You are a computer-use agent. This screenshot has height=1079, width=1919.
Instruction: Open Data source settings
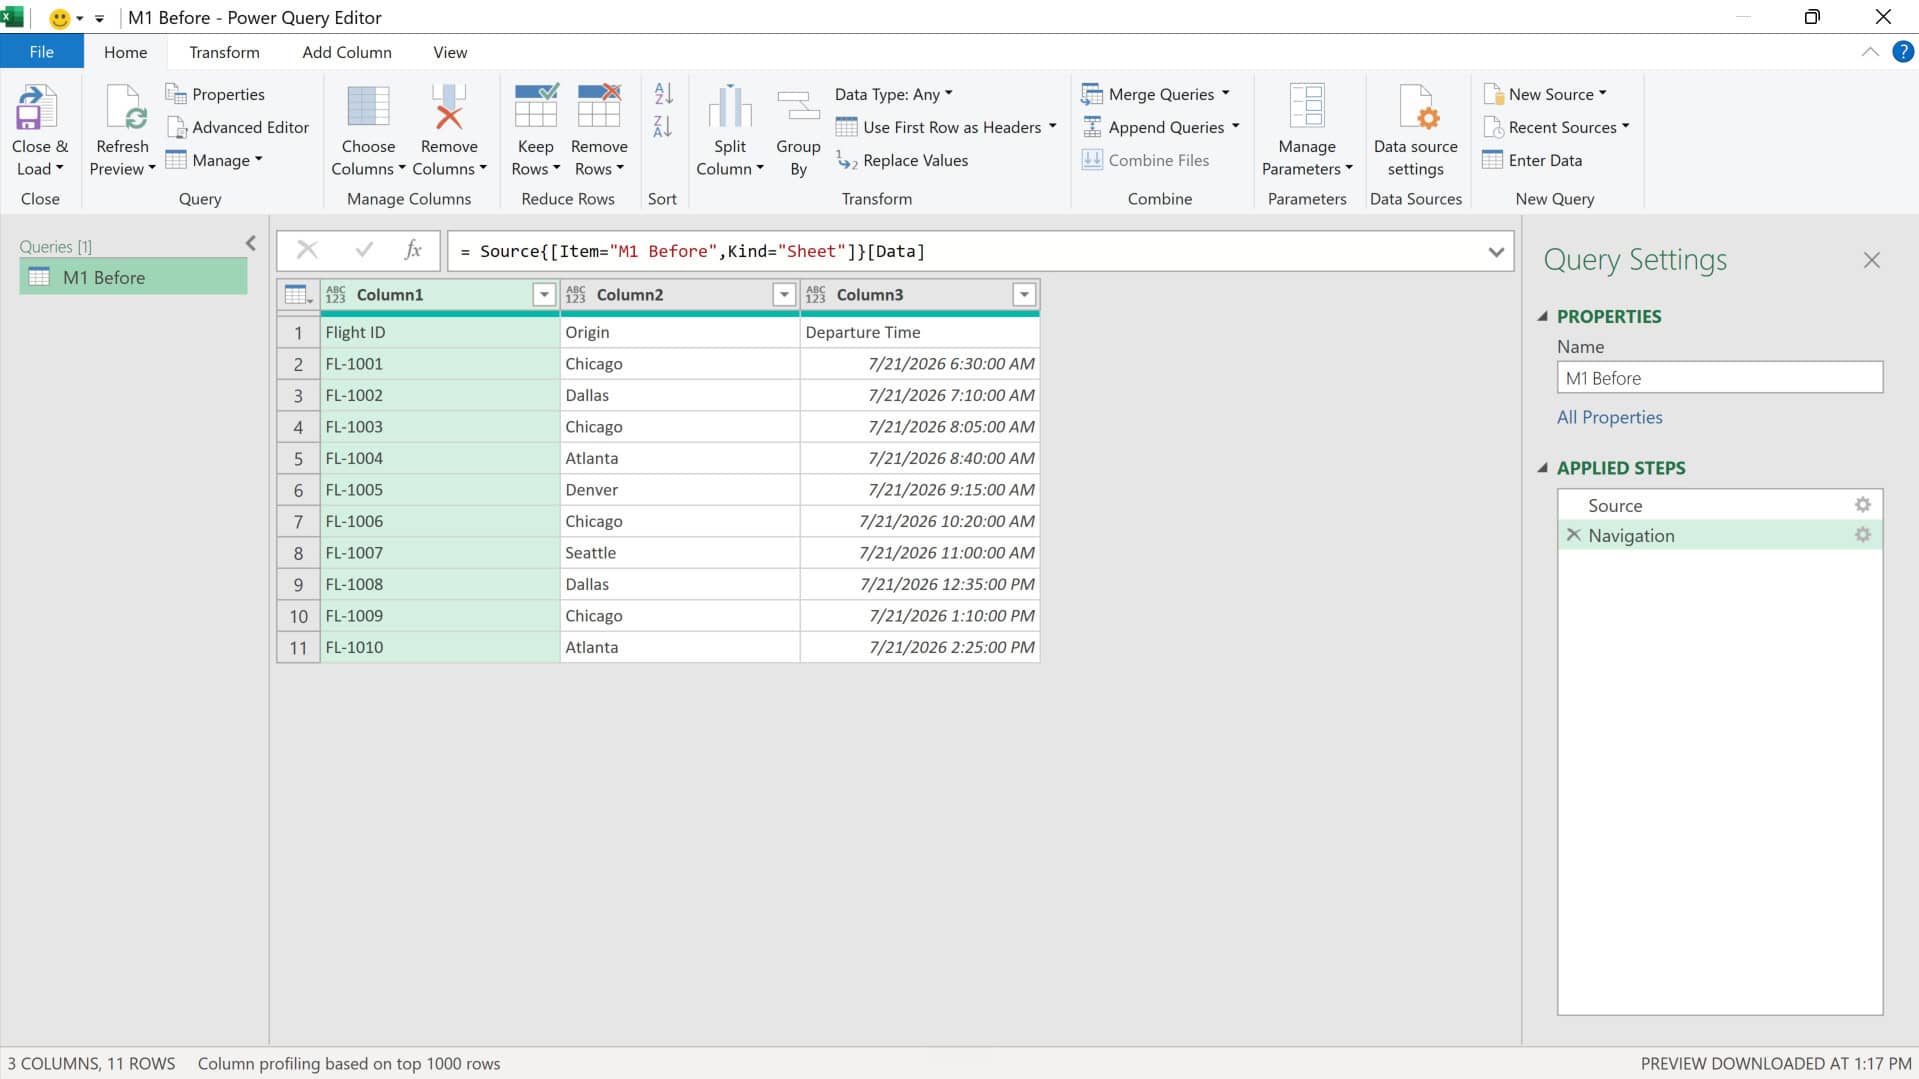pos(1415,132)
